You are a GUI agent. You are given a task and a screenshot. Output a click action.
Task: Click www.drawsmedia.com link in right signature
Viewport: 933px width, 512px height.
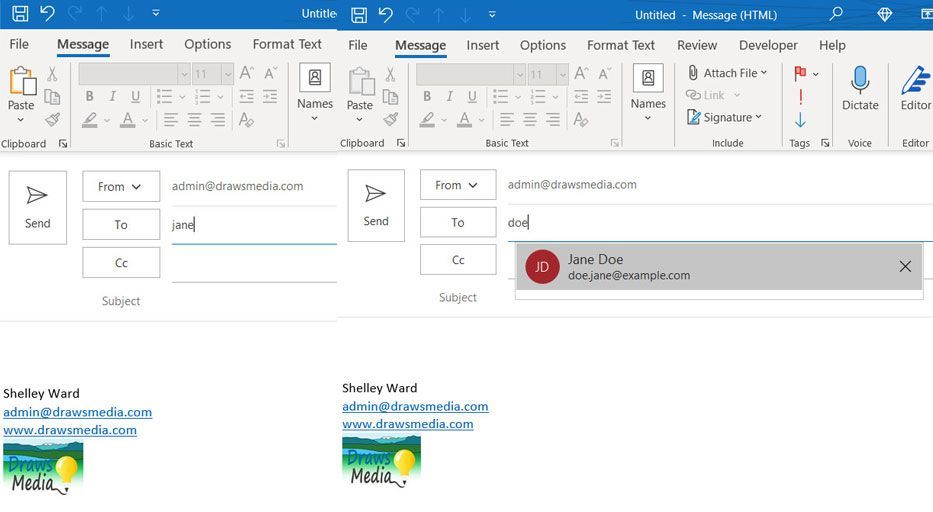point(408,424)
